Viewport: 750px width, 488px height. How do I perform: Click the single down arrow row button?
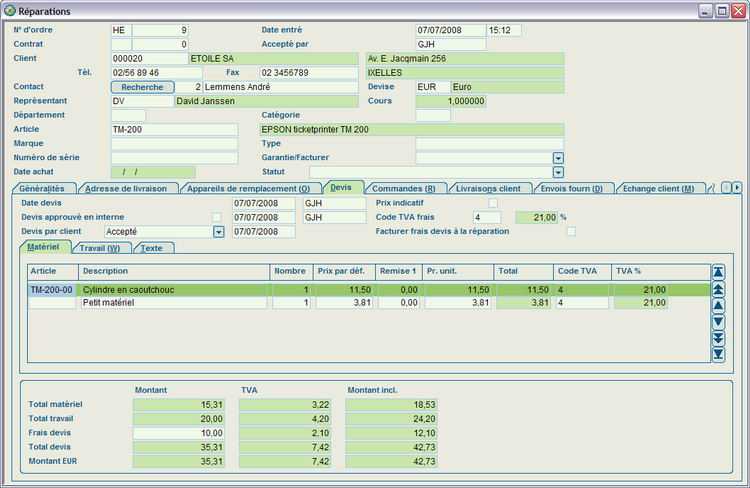point(718,322)
